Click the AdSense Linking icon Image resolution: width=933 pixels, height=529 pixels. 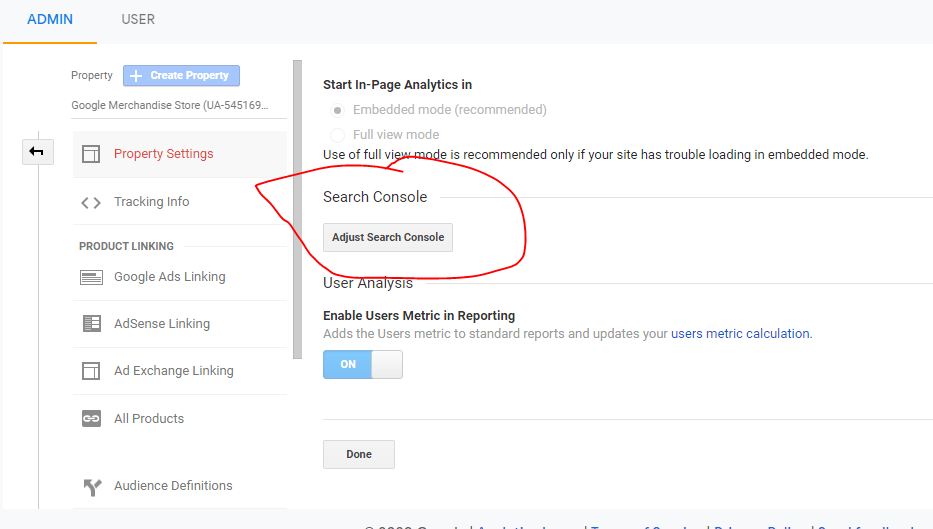[91, 324]
